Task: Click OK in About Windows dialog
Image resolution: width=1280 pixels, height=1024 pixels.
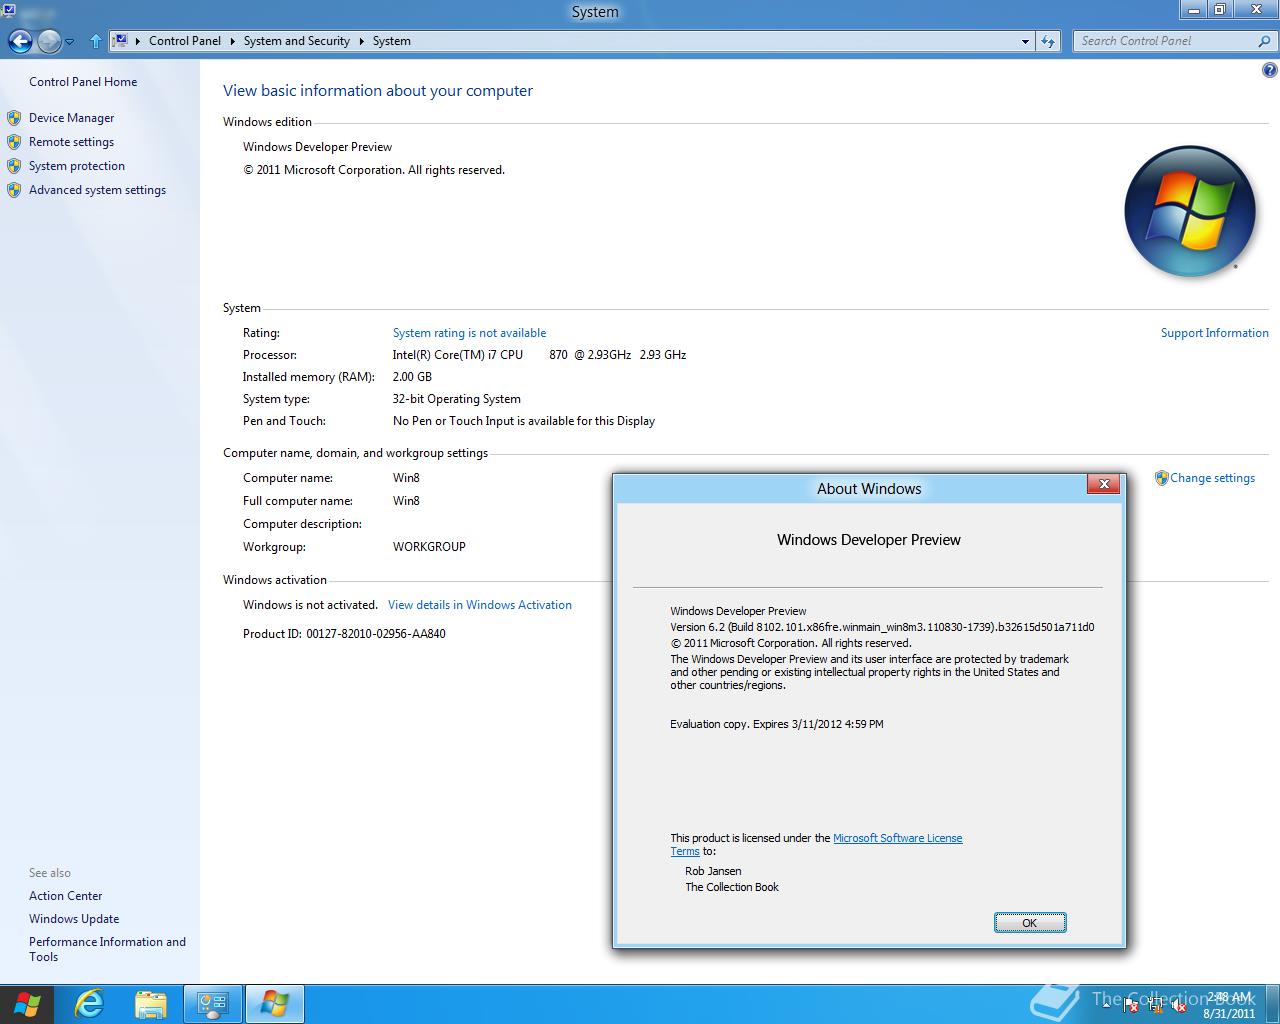Action: tap(1030, 923)
